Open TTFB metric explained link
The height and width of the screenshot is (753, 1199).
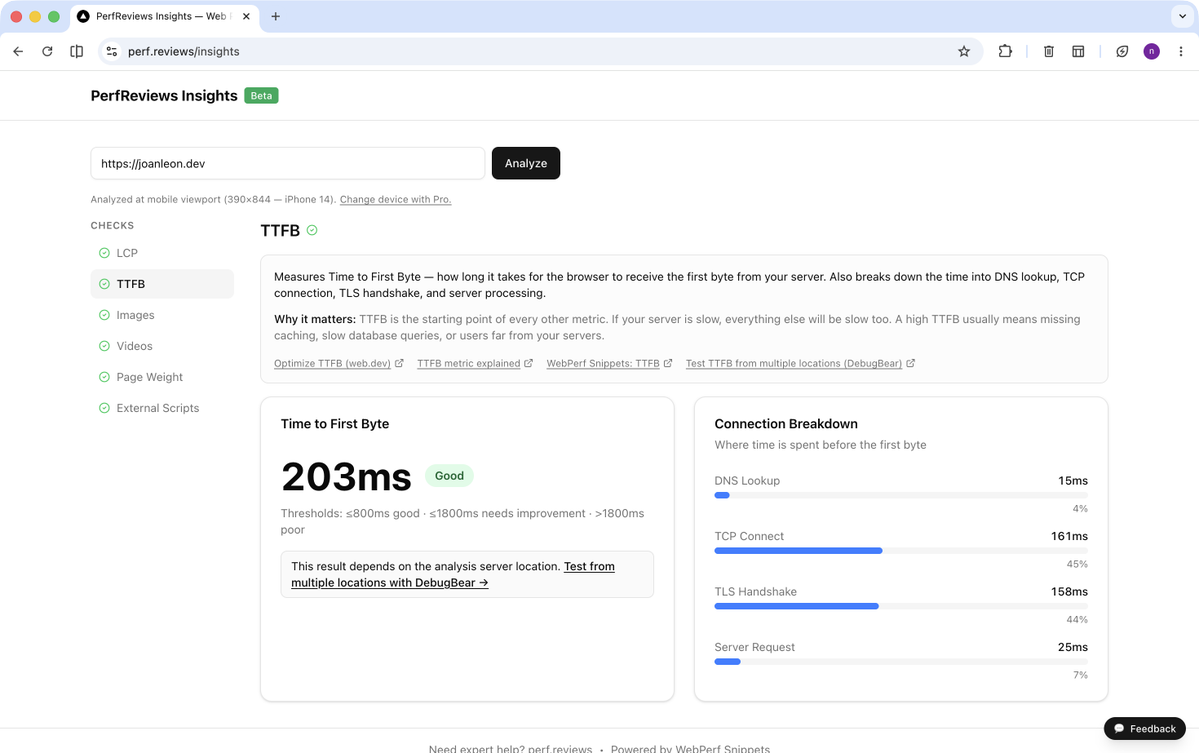click(469, 363)
